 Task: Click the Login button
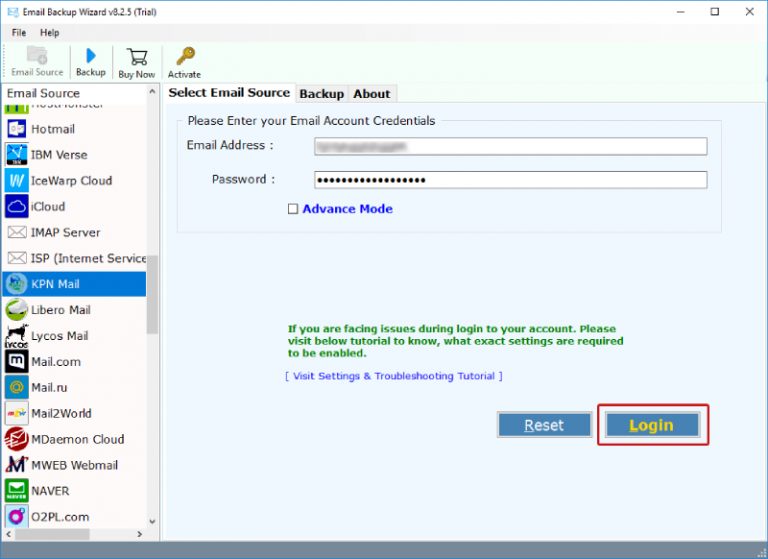[652, 425]
